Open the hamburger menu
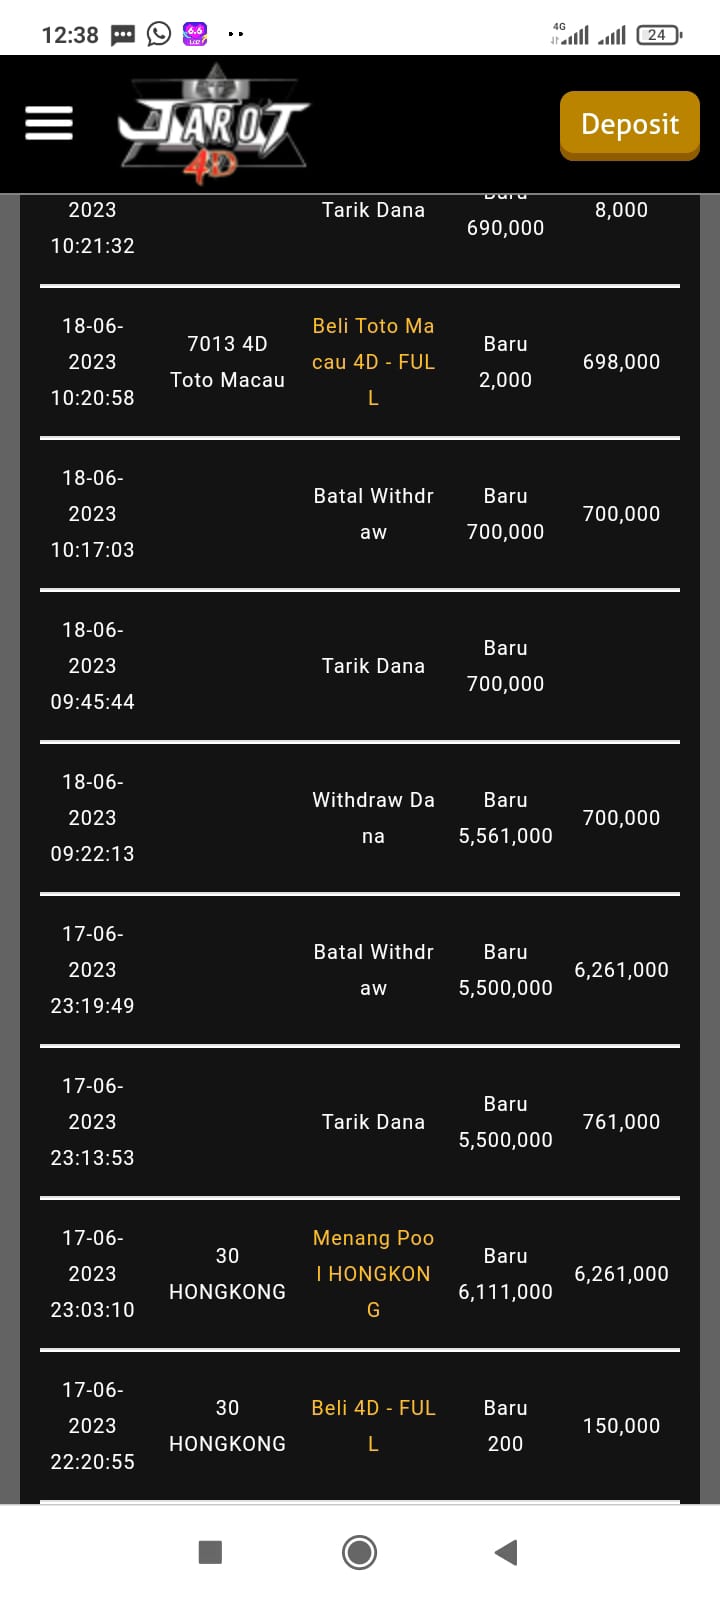The image size is (720, 1600). click(49, 123)
